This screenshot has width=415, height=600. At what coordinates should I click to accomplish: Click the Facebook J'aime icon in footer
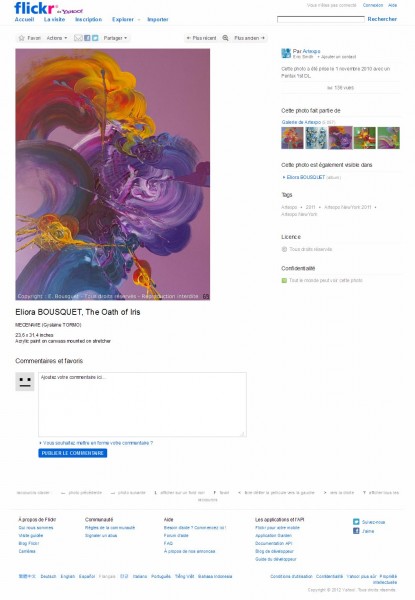(356, 531)
